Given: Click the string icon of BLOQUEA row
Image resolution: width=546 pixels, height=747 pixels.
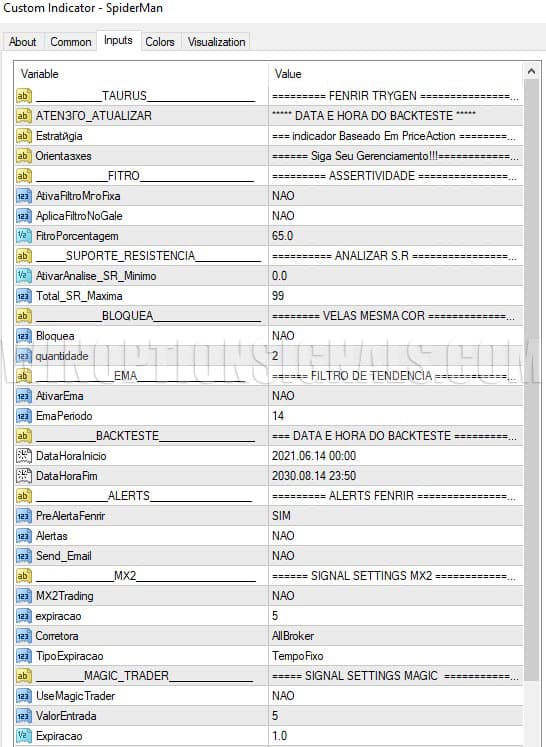Looking at the screenshot, I should pyautogui.click(x=23, y=316).
